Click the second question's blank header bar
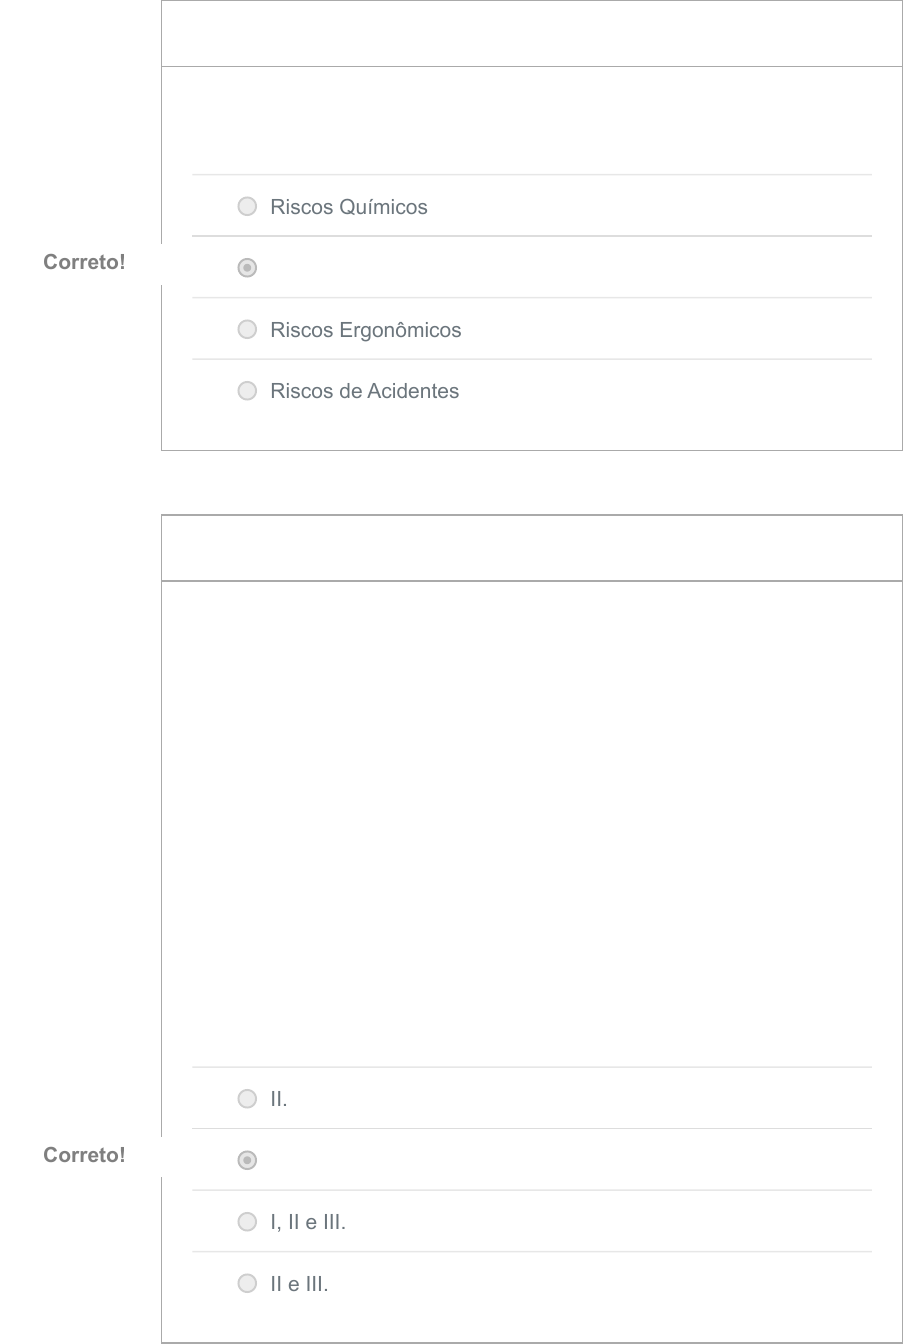This screenshot has width=903, height=1344. (x=532, y=548)
